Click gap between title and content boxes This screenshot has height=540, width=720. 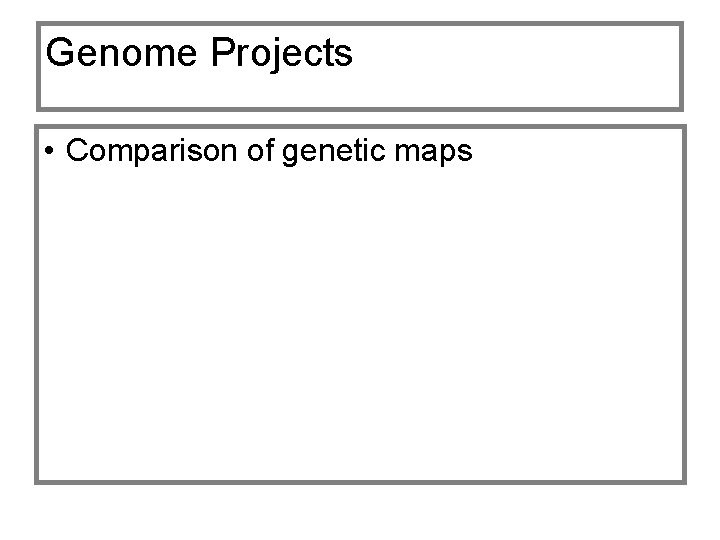pos(360,118)
